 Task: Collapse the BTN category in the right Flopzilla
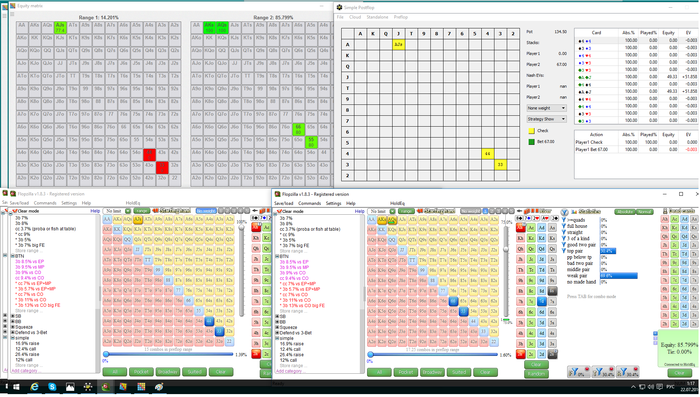click(x=277, y=256)
